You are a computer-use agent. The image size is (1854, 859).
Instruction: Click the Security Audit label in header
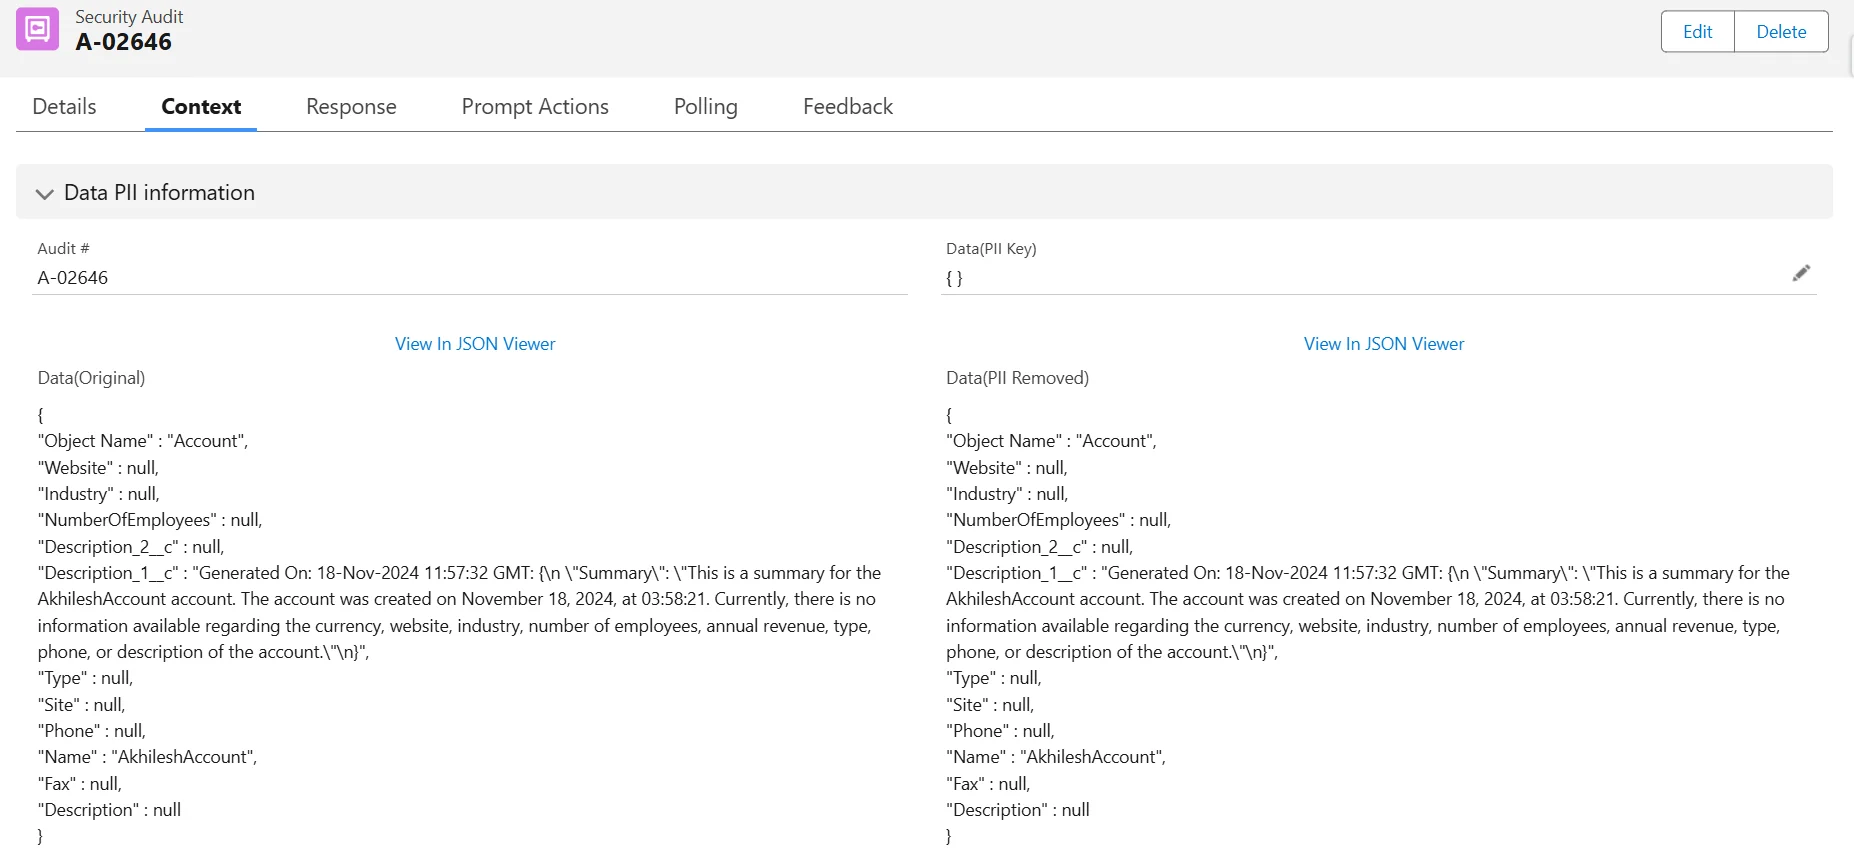point(129,17)
